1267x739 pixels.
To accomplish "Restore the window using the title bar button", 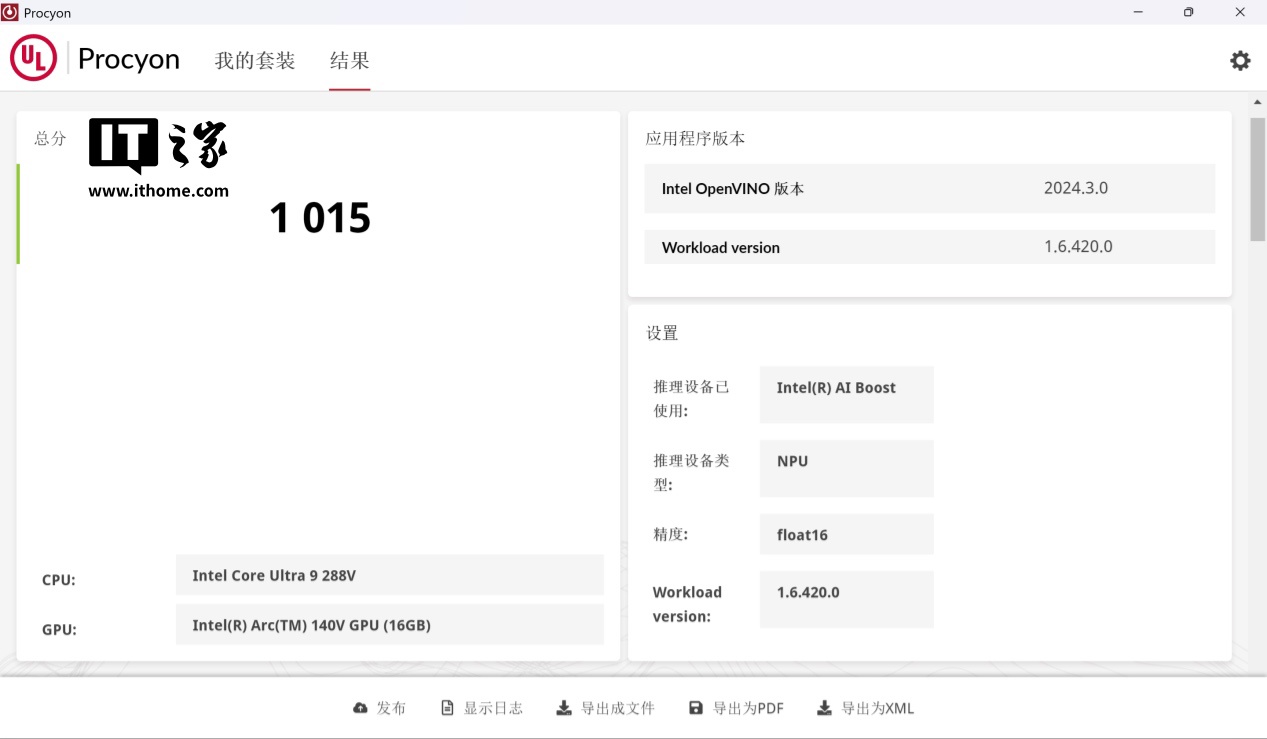I will [x=1188, y=12].
